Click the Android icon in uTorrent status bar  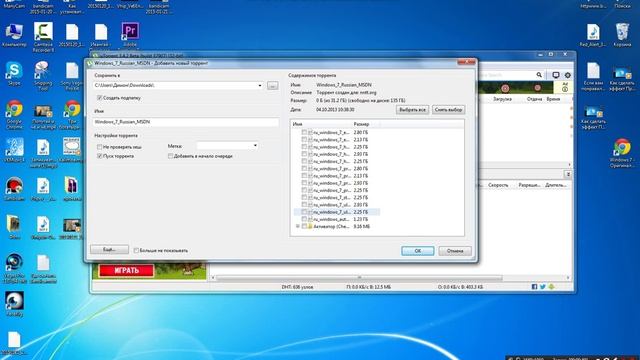(551, 287)
